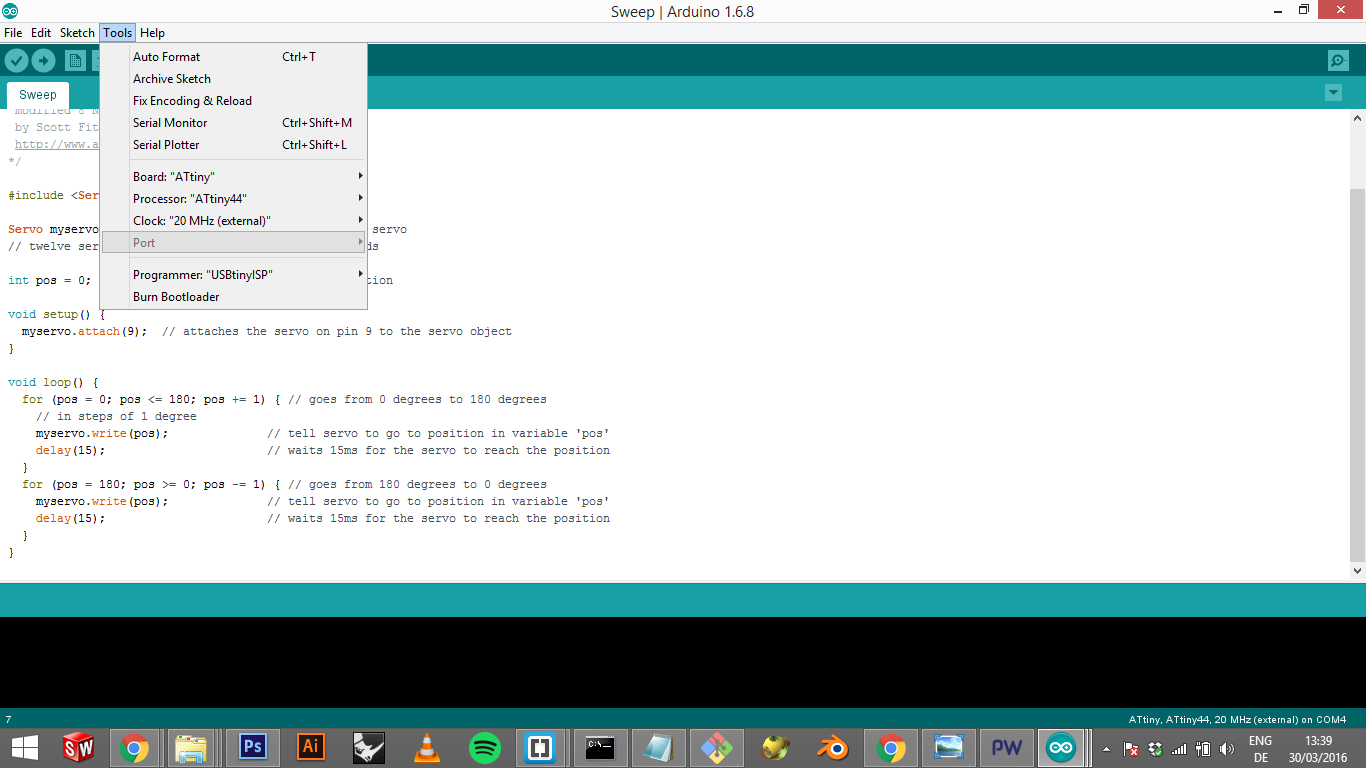Choose Auto Format from Tools menu
This screenshot has height=768, width=1366.
point(234,57)
